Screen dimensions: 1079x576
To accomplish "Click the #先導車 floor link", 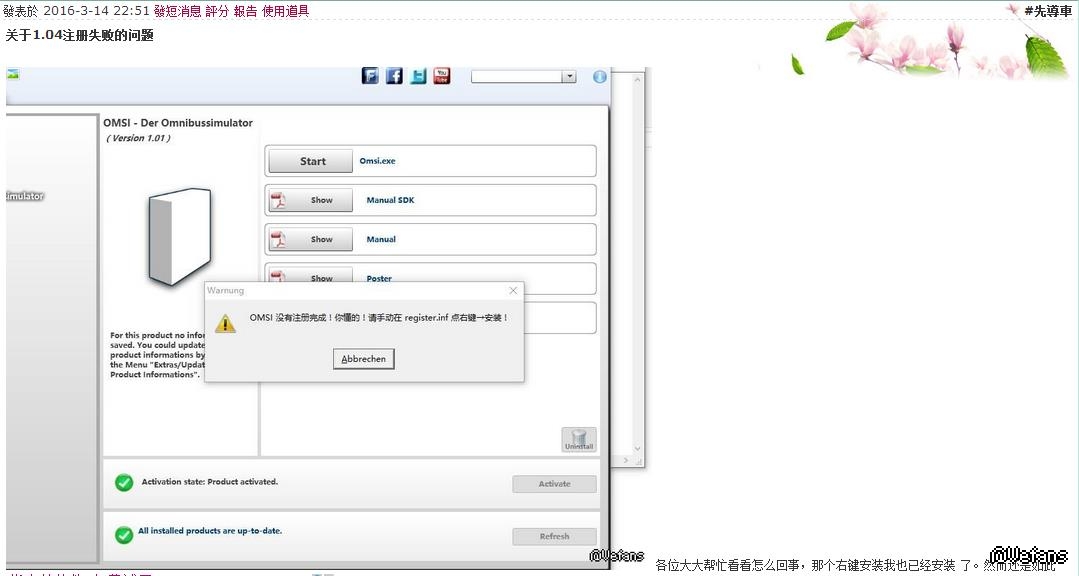I will [x=1048, y=11].
